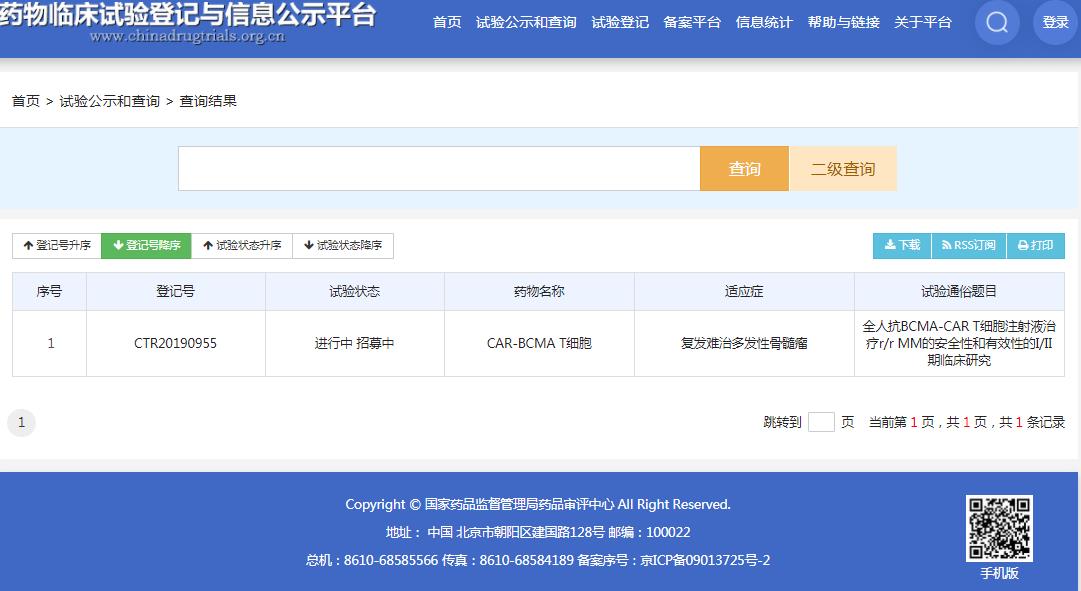Screen dimensions: 1081x591
Task: Sort by 试验状态降序 descending
Action: click(342, 246)
